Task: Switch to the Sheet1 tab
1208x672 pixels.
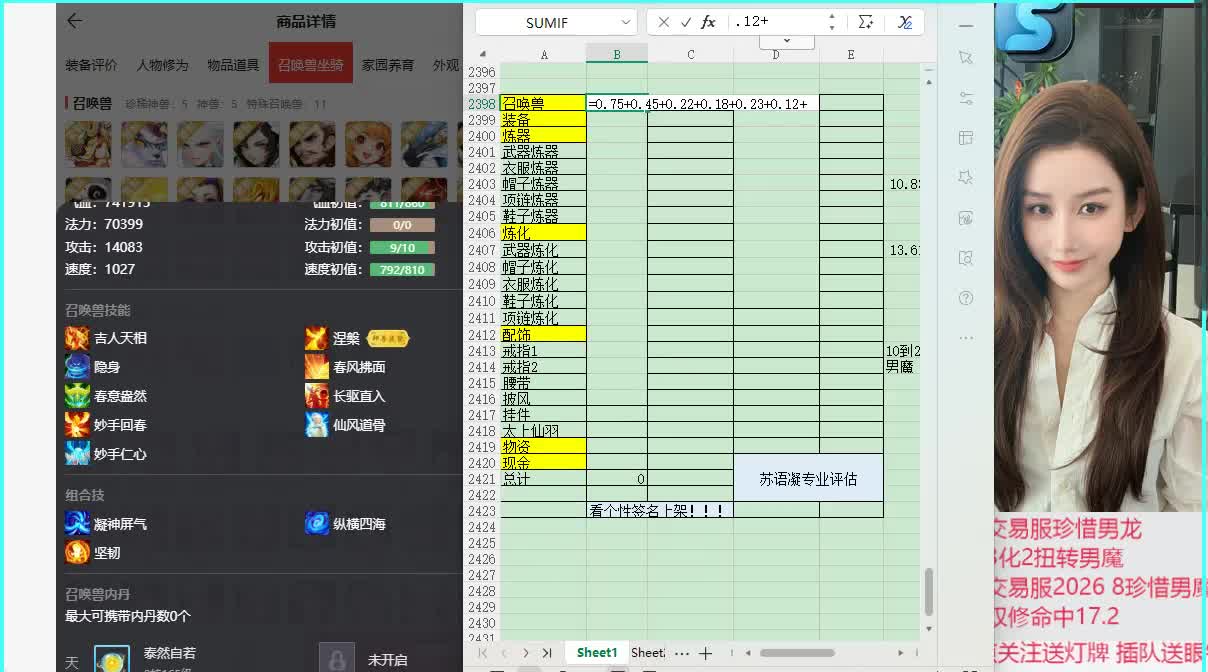Action: tap(597, 653)
